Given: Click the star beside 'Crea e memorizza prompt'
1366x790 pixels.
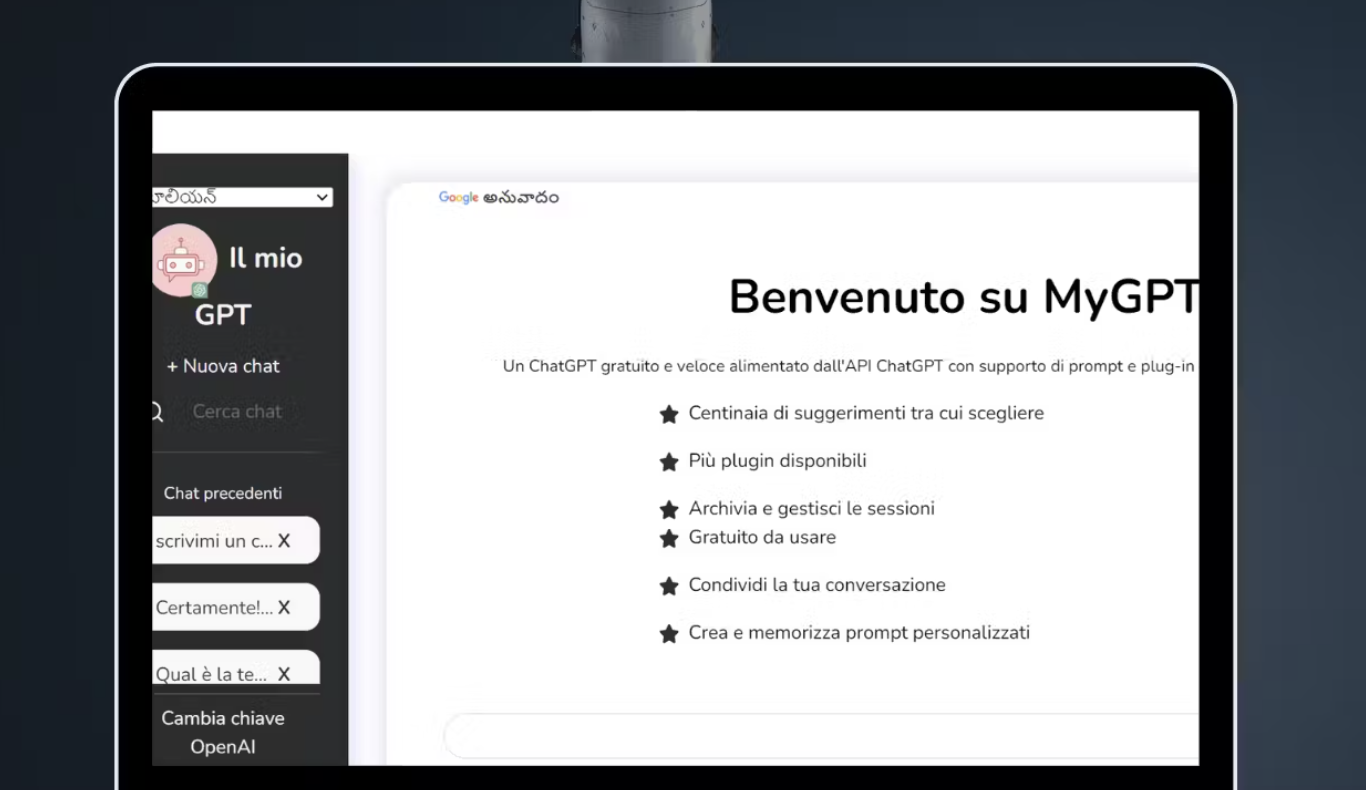Looking at the screenshot, I should pos(669,634).
